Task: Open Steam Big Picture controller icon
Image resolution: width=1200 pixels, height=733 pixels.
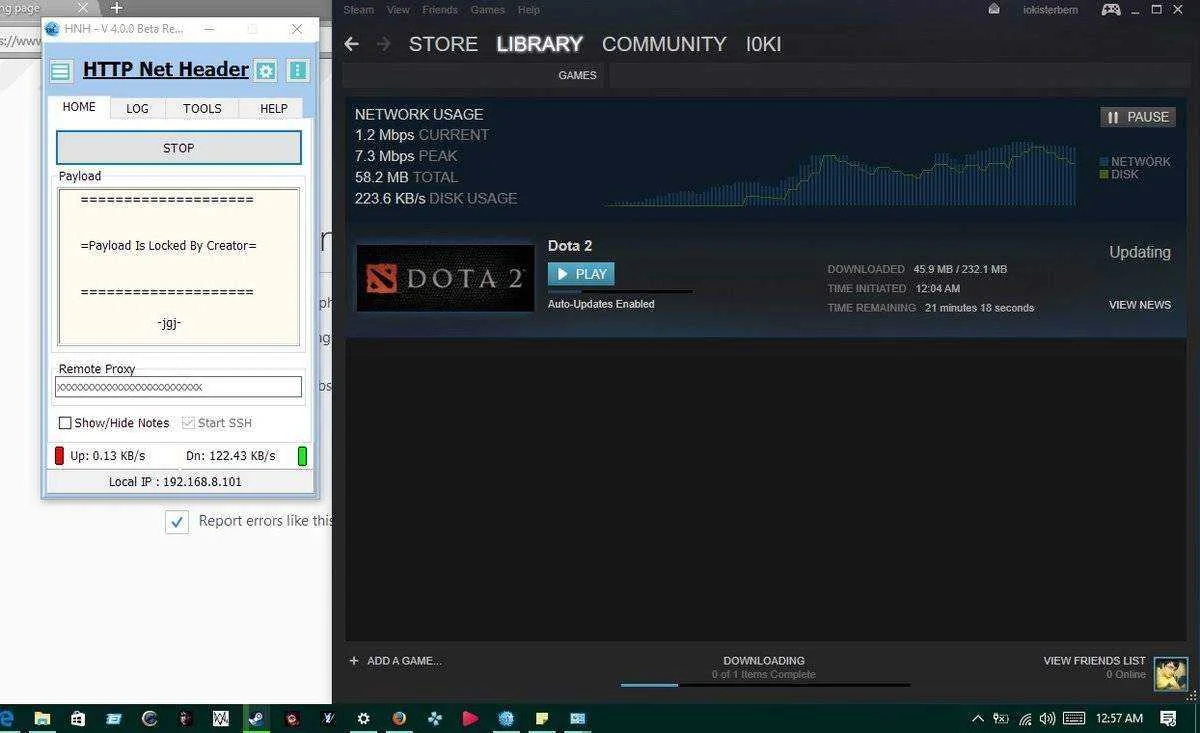Action: pos(1111,9)
